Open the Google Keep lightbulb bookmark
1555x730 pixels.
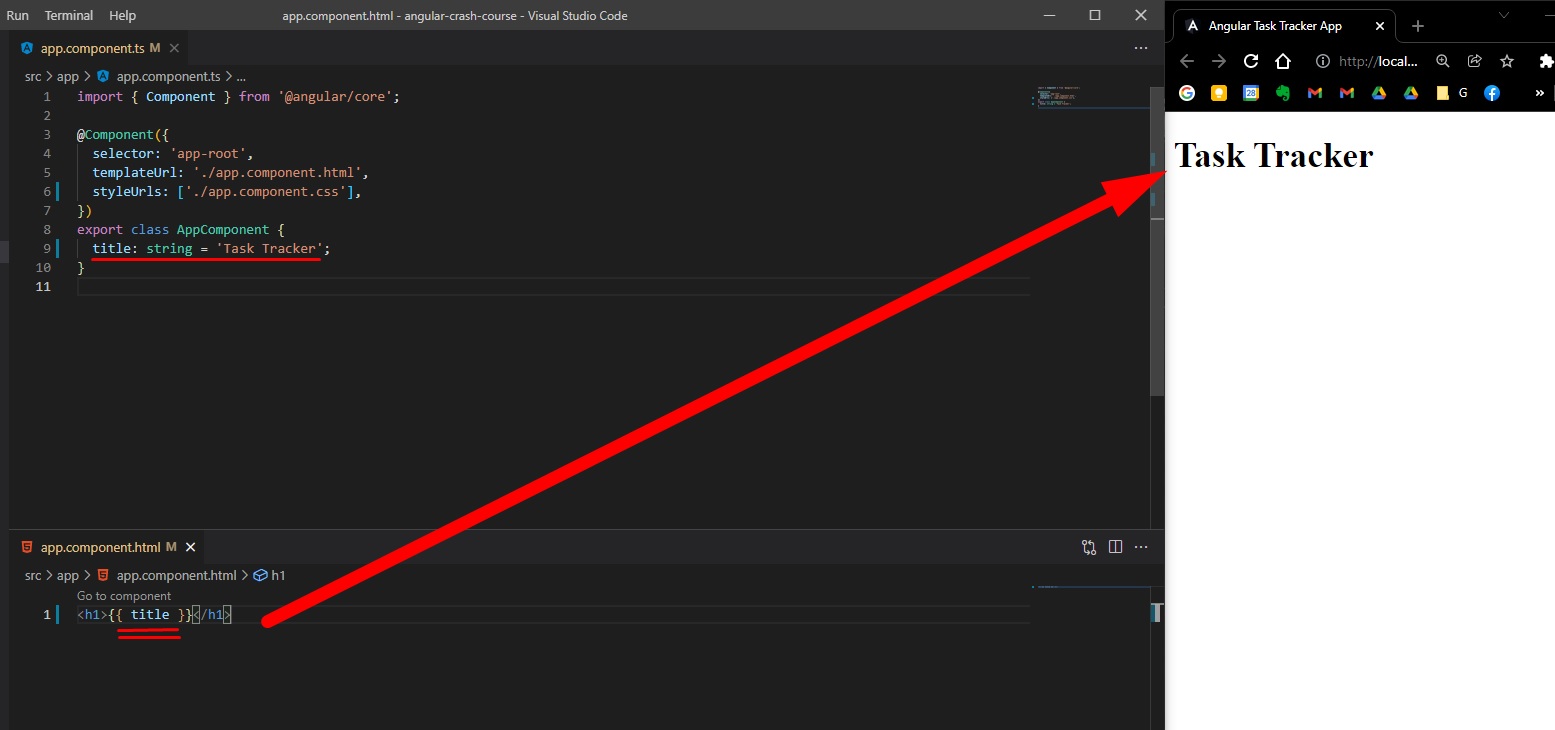[x=1219, y=93]
